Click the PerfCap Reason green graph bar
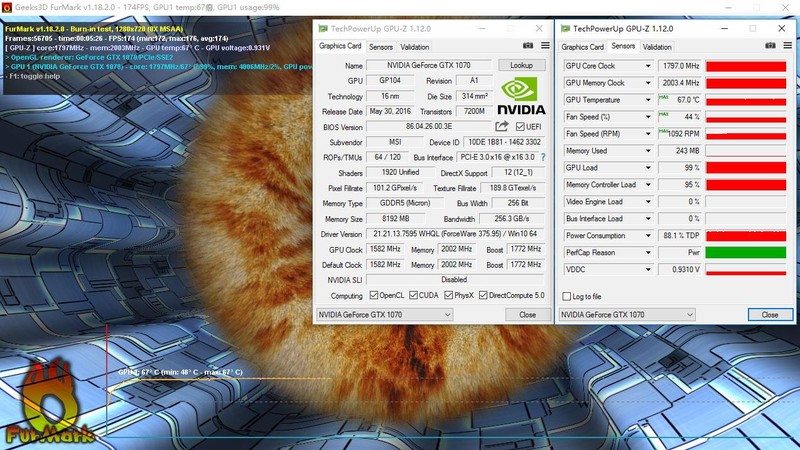This screenshot has height=450, width=800. (x=745, y=253)
